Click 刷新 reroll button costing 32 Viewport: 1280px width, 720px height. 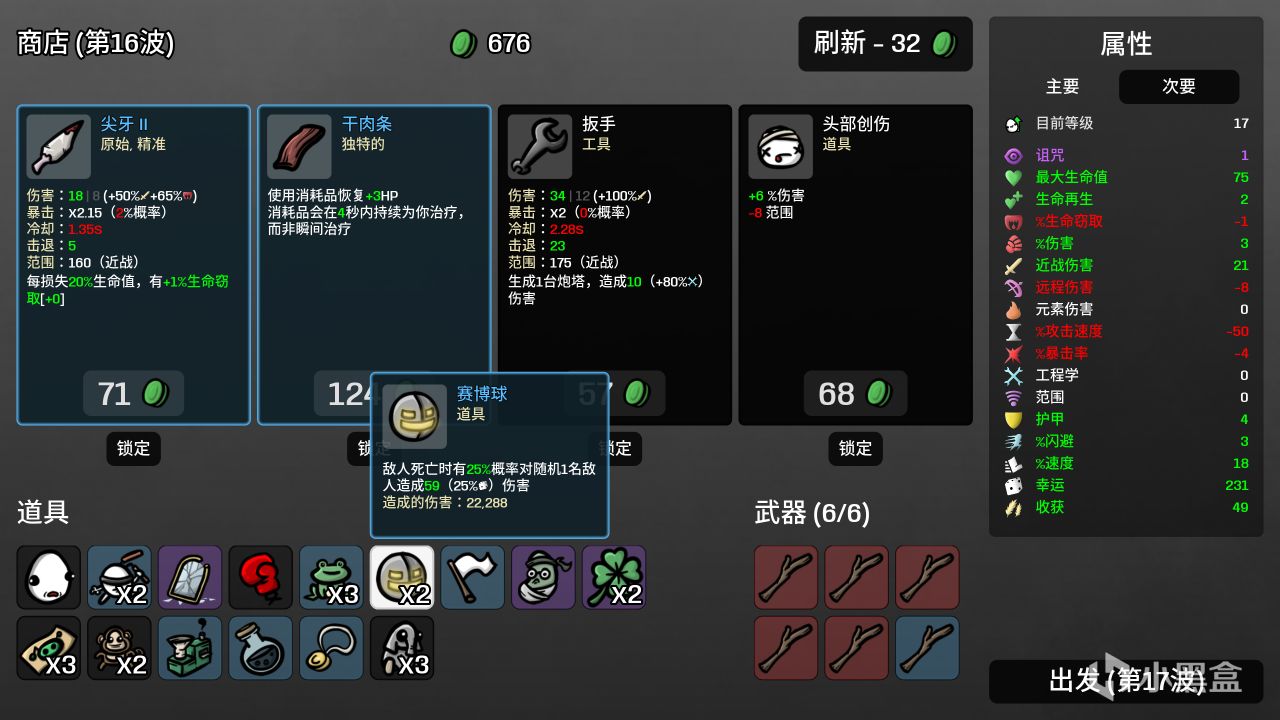(885, 44)
